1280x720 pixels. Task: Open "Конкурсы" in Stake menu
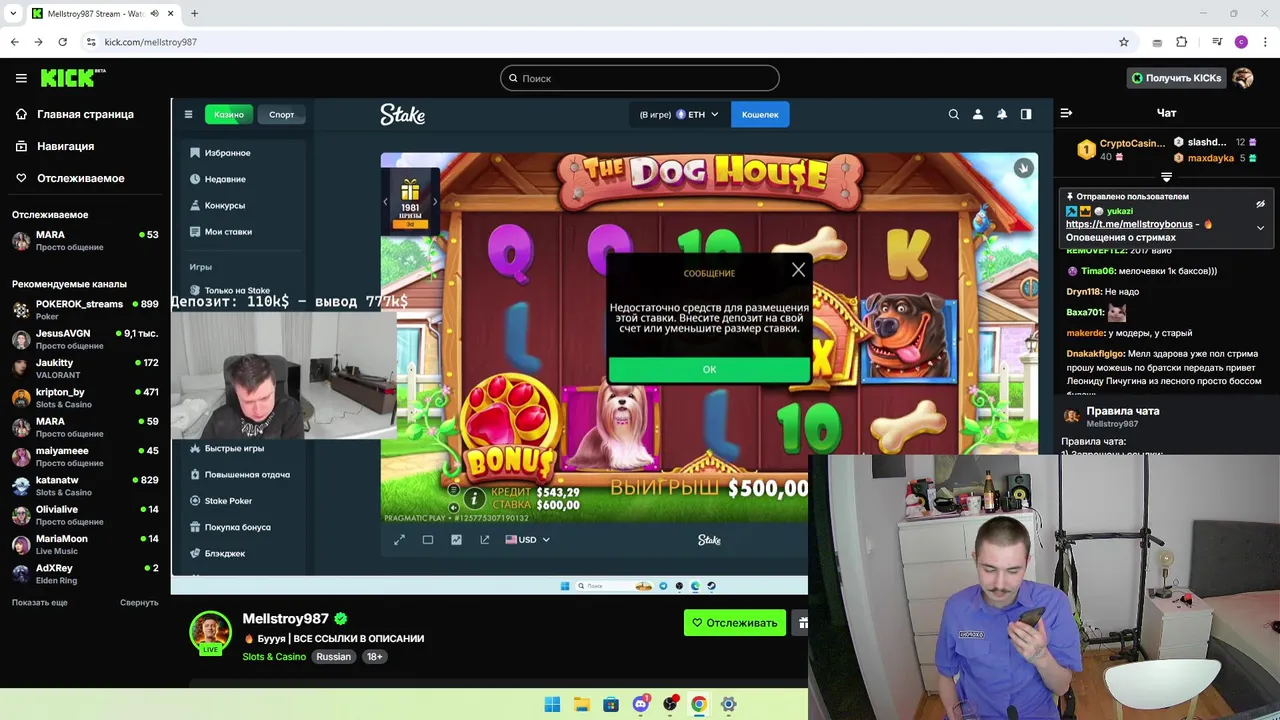[219, 205]
